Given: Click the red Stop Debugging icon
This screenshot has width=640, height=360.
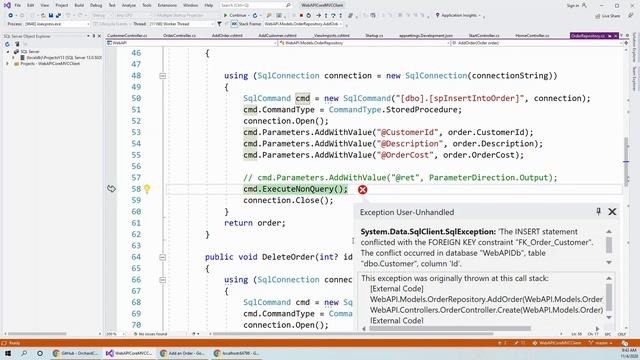Looking at the screenshot, I should tap(301, 16).
